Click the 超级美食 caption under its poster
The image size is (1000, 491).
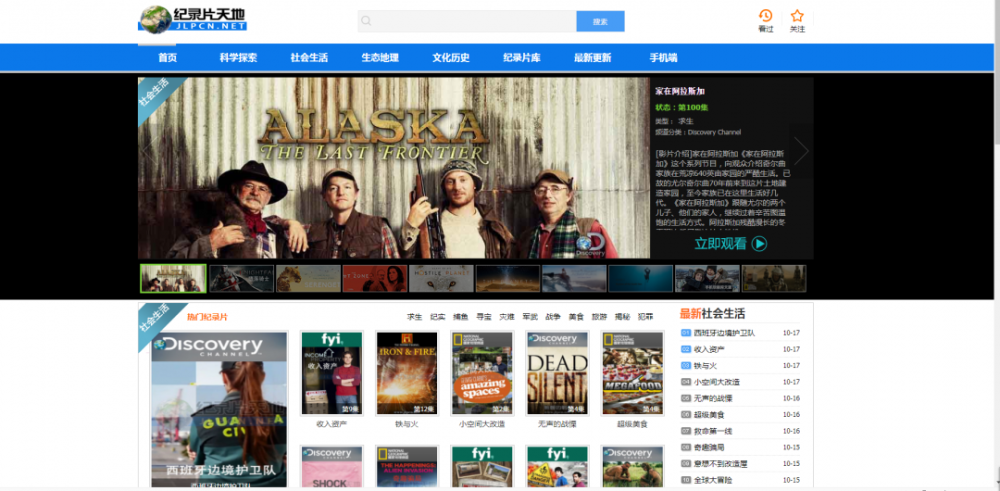coord(632,424)
